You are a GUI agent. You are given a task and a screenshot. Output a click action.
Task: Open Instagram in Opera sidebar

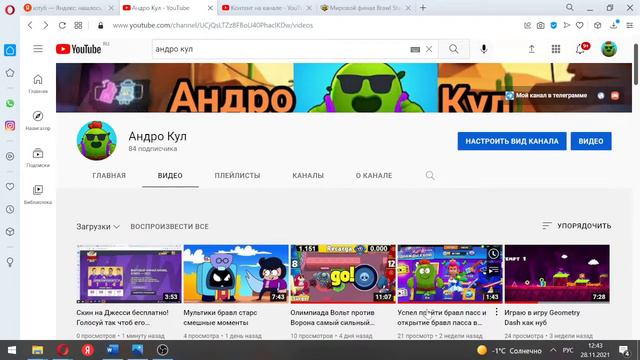[10, 126]
